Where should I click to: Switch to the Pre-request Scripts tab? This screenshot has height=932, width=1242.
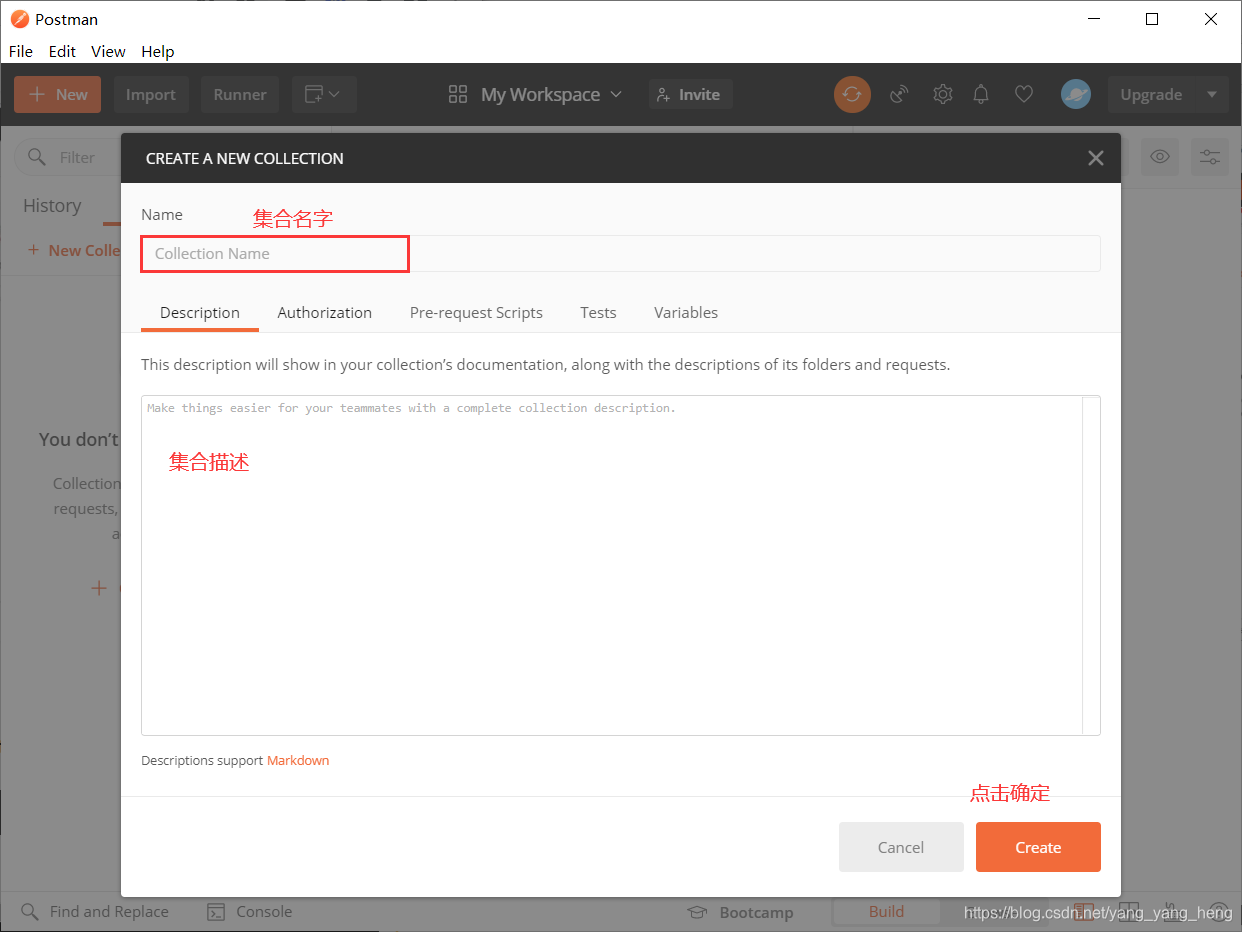pos(476,312)
